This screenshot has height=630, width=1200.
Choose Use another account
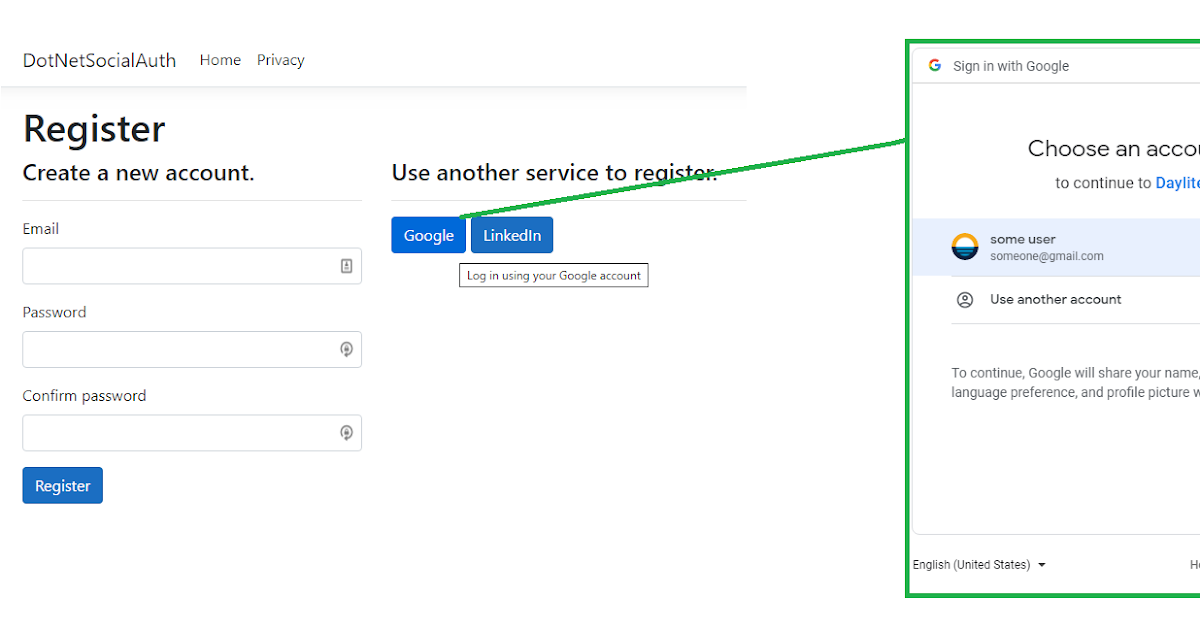[1055, 299]
